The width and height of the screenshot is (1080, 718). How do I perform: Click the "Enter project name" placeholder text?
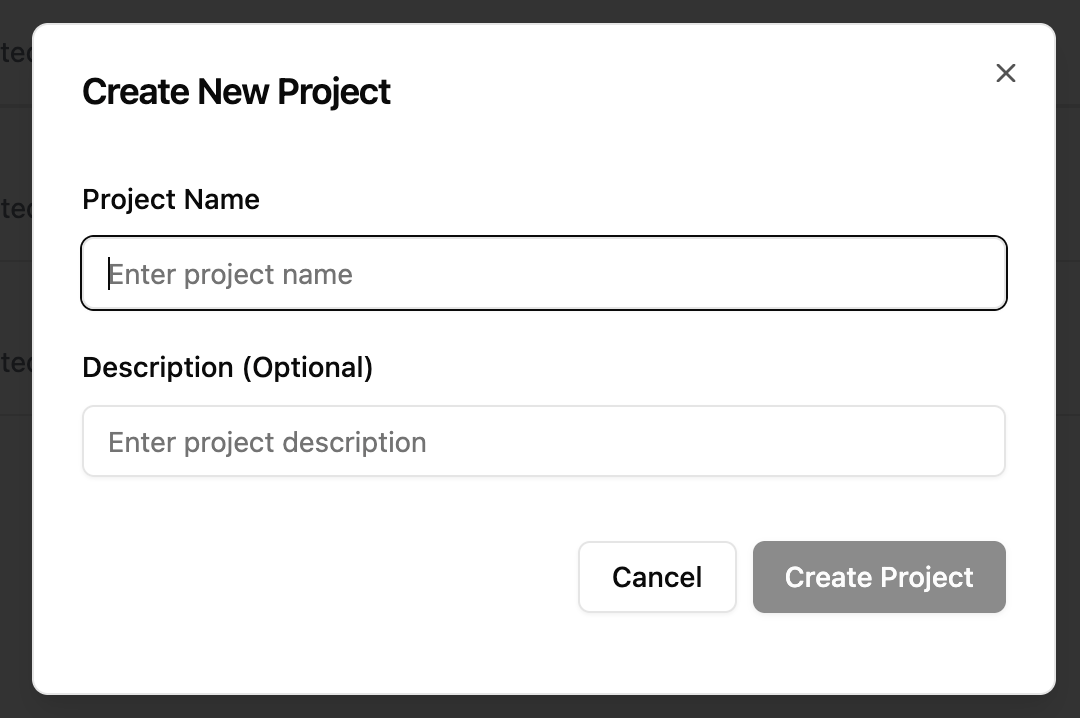click(231, 275)
